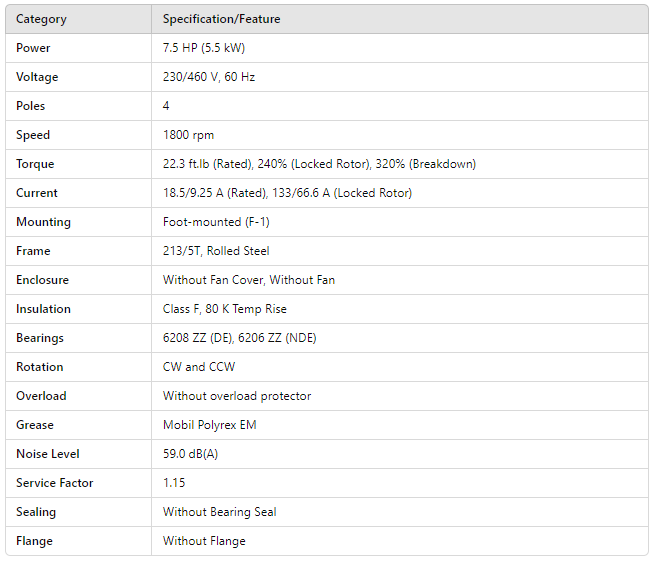657x562 pixels.
Task: Click the Torque specification text
Action: tap(319, 164)
